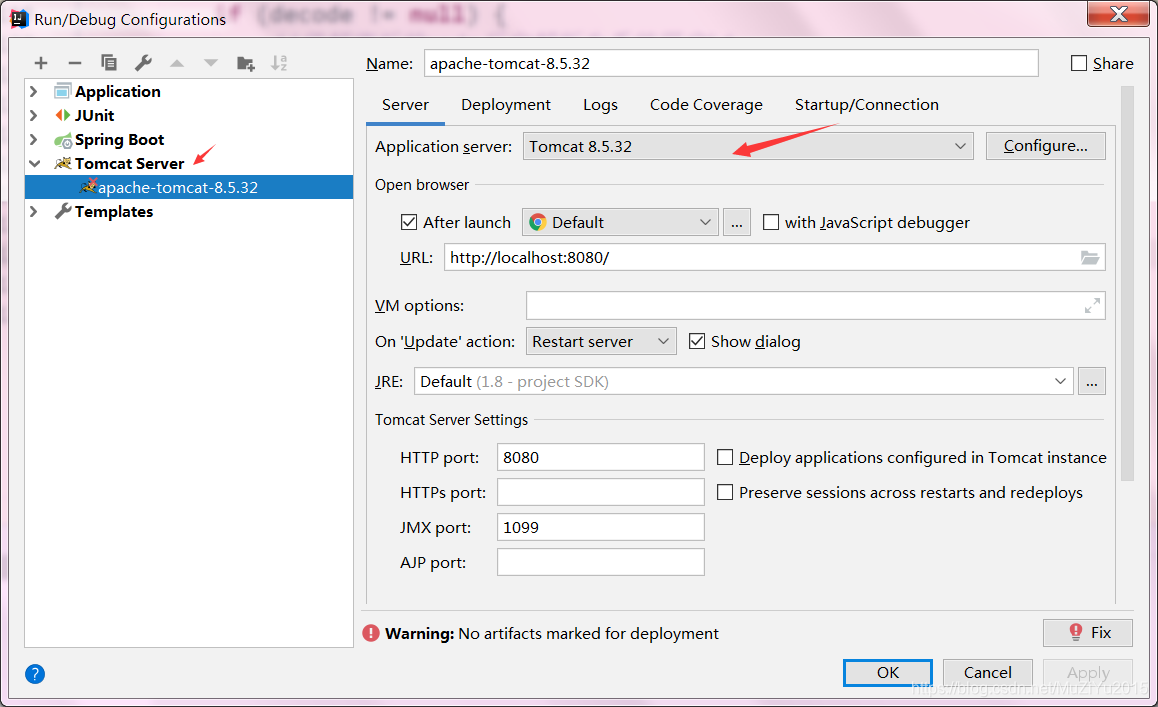Sort configurations alphabetically icon
1158x707 pixels.
pyautogui.click(x=279, y=63)
